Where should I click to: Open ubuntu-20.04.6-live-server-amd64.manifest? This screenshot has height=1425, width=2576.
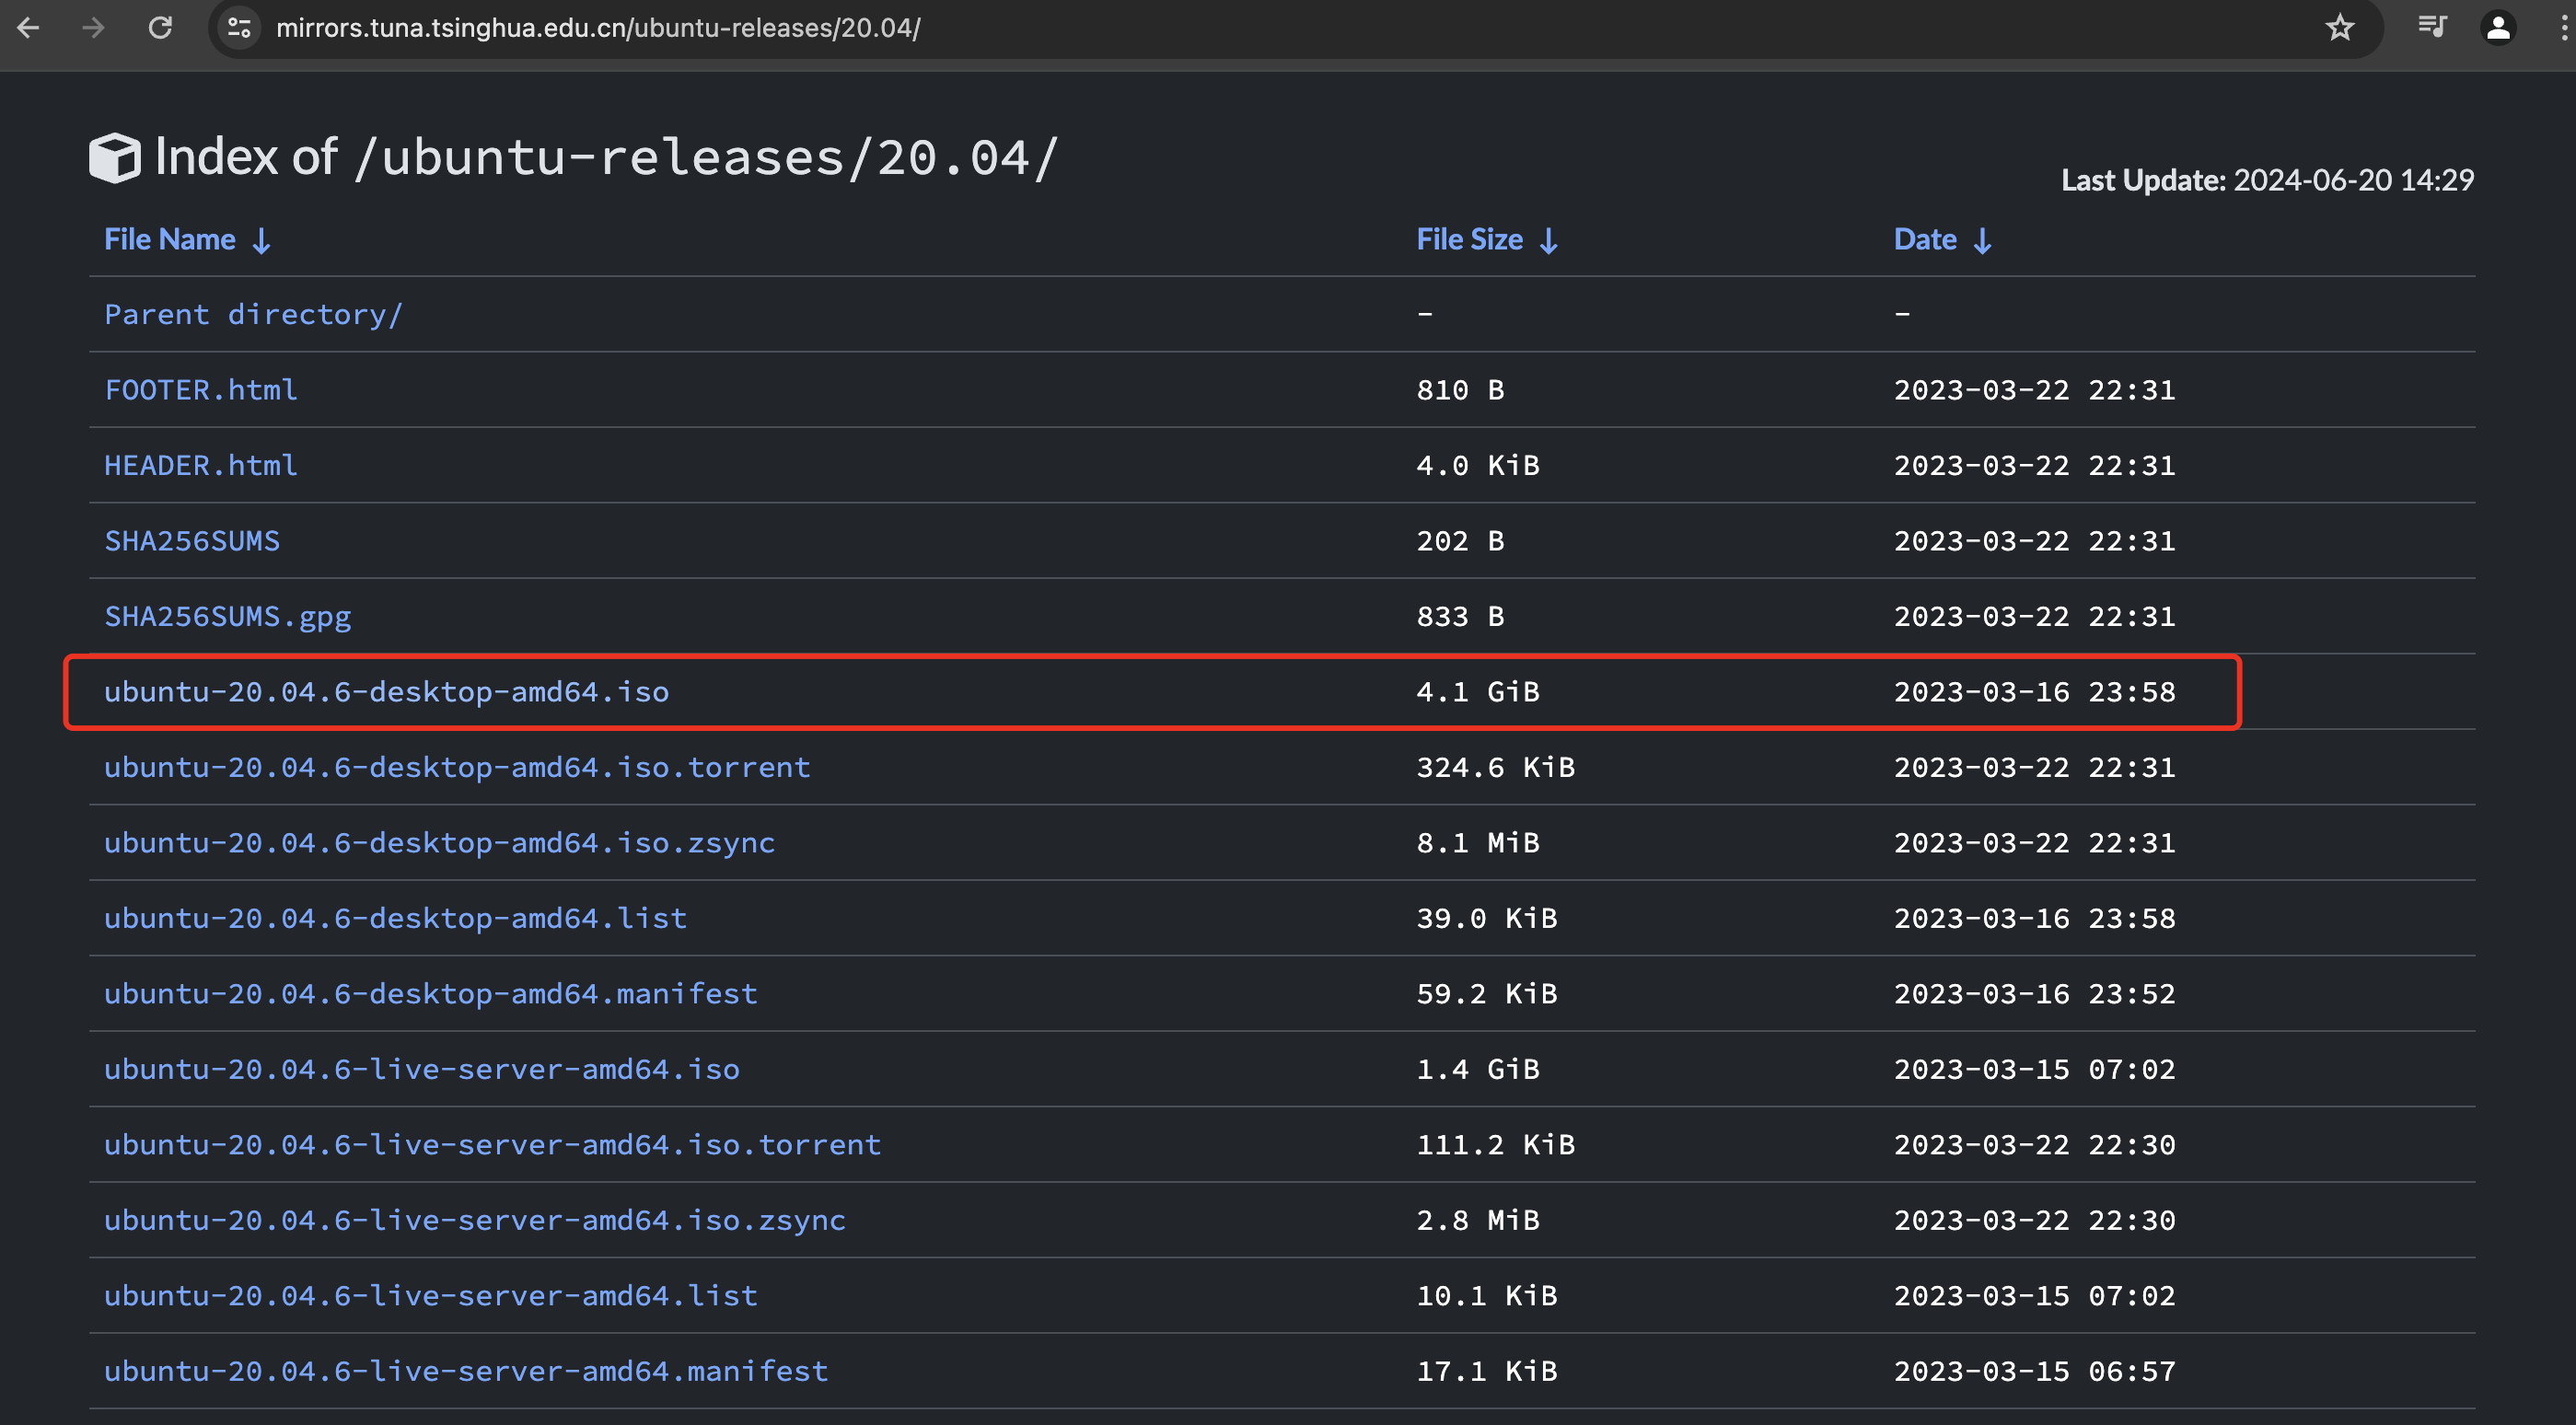pos(466,1371)
